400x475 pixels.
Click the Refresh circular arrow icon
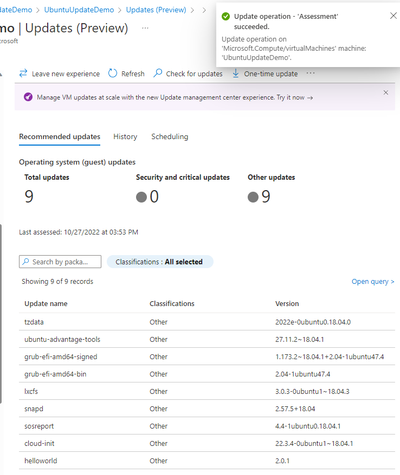tap(113, 73)
